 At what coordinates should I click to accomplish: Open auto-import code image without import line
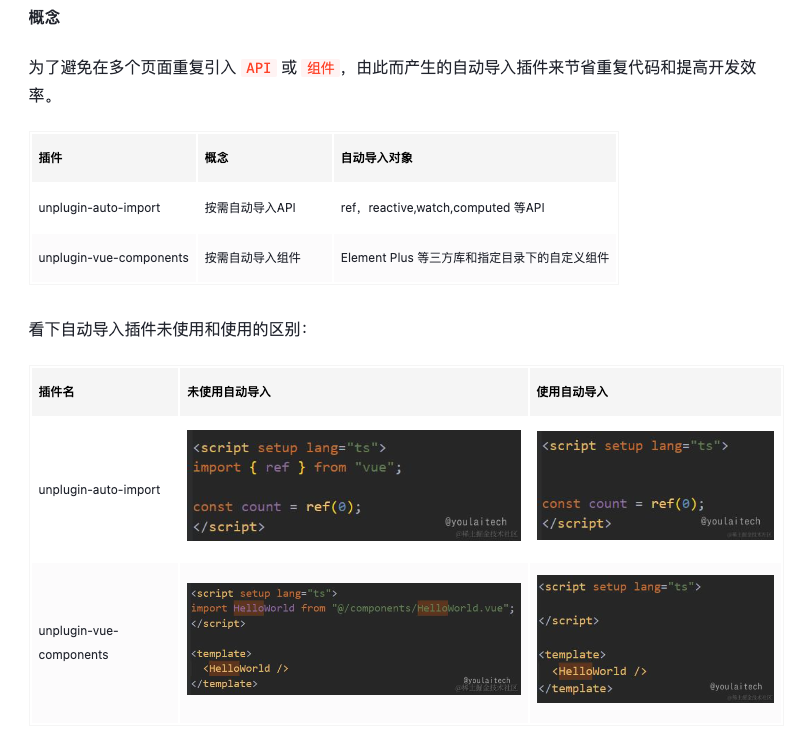pyautogui.click(x=656, y=485)
